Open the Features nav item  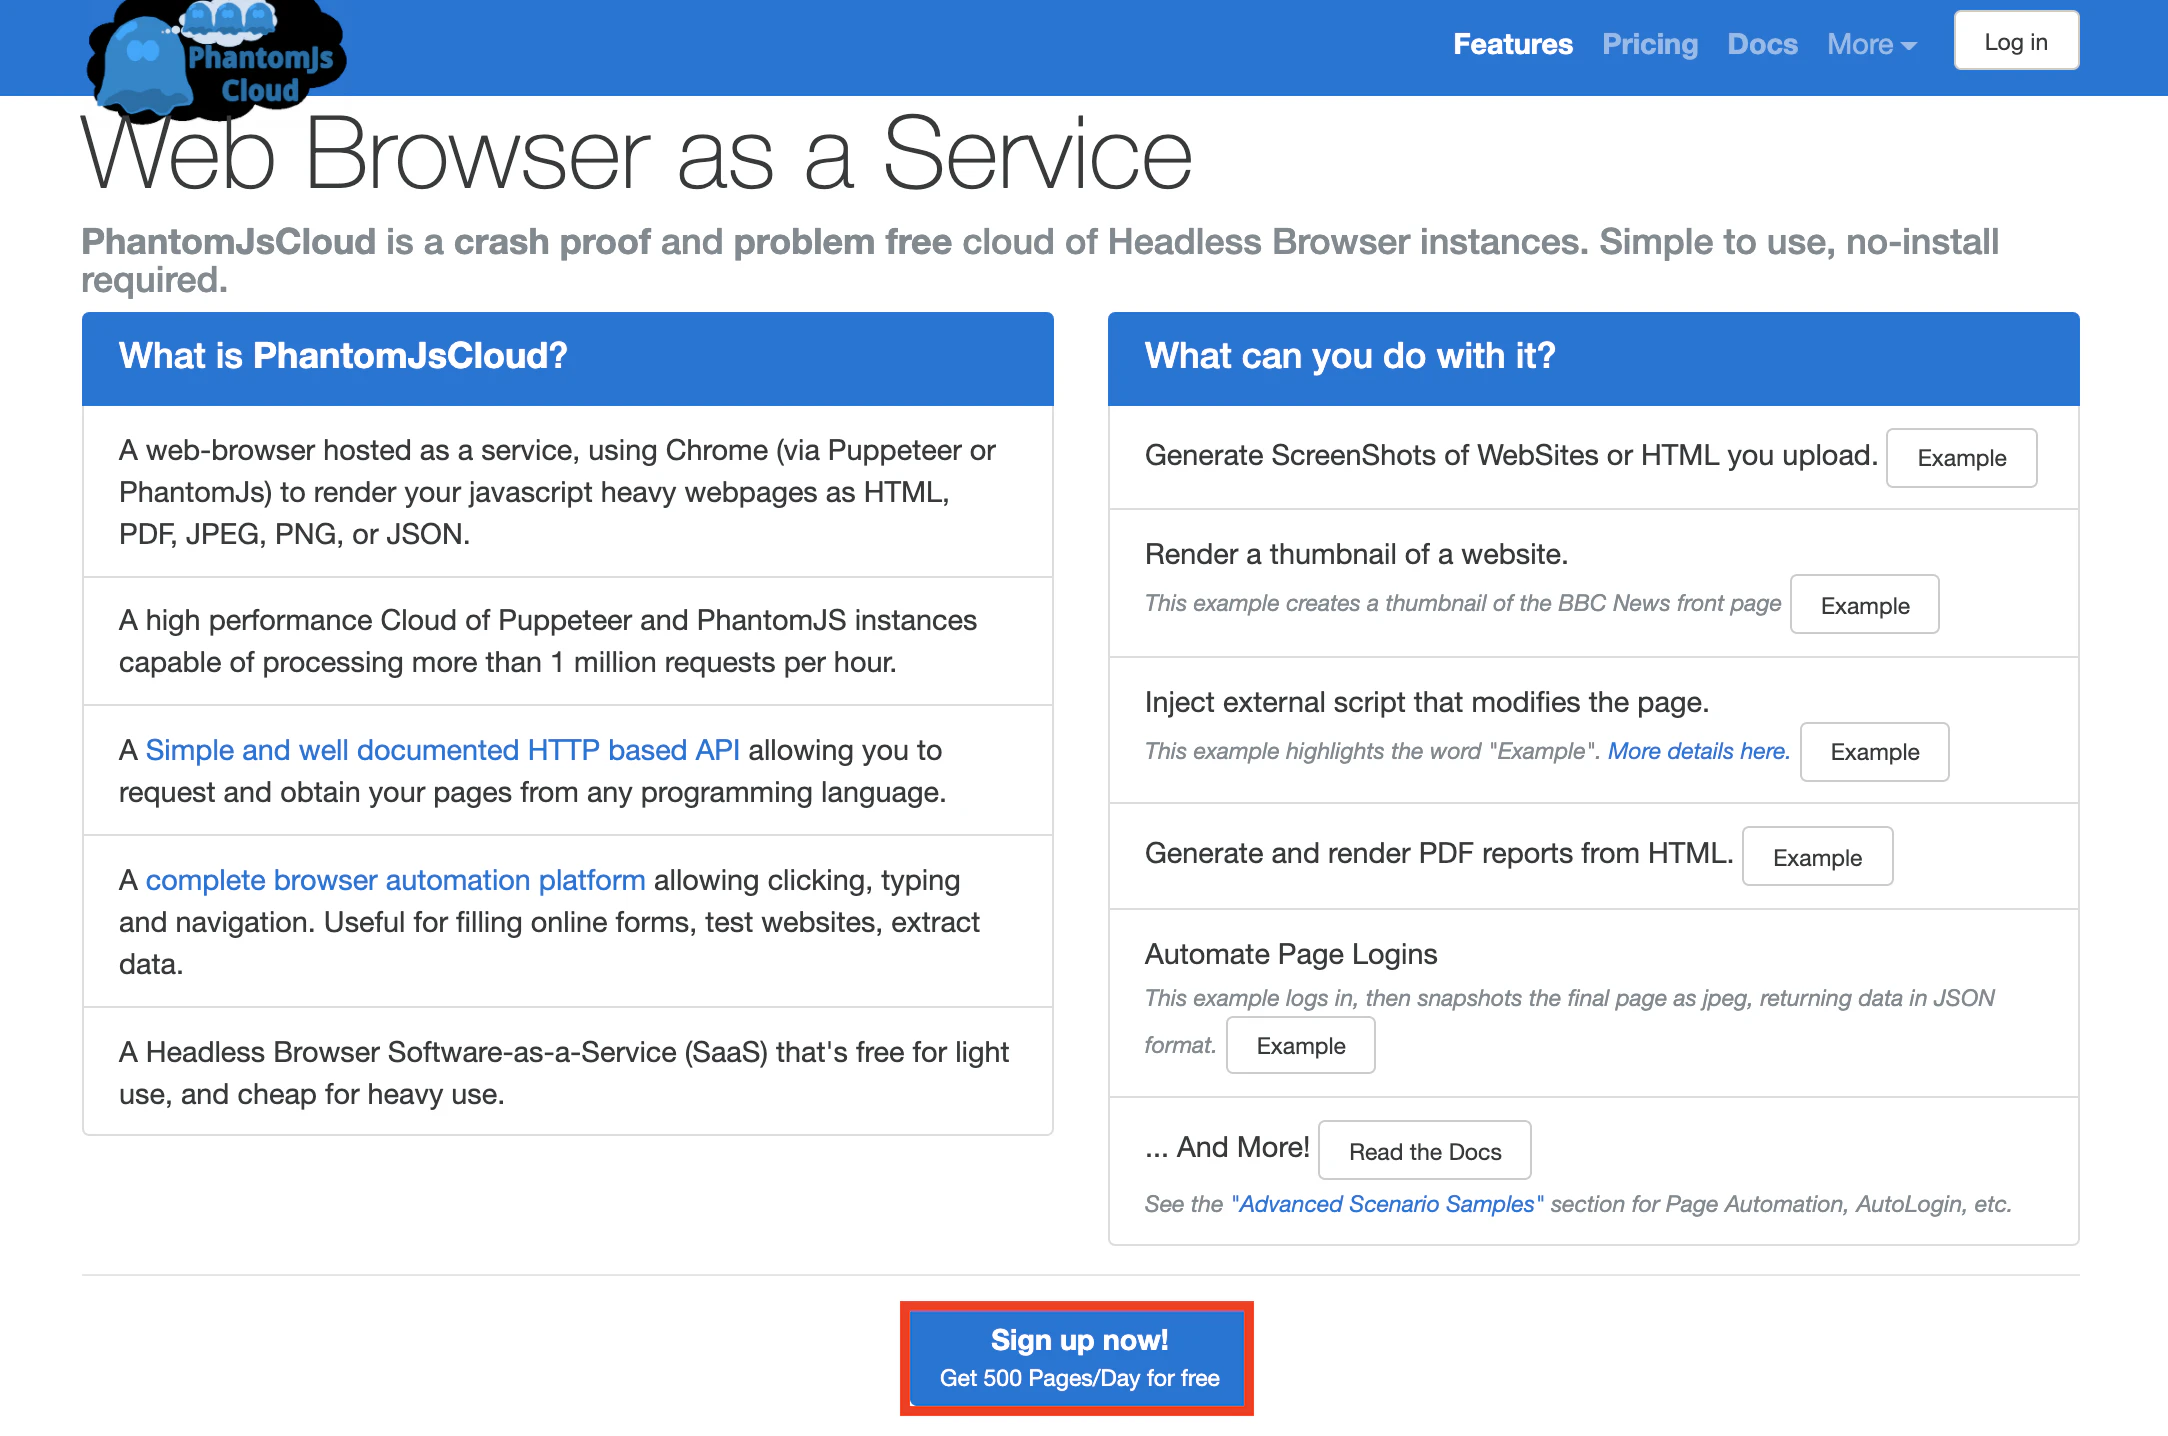(x=1512, y=44)
